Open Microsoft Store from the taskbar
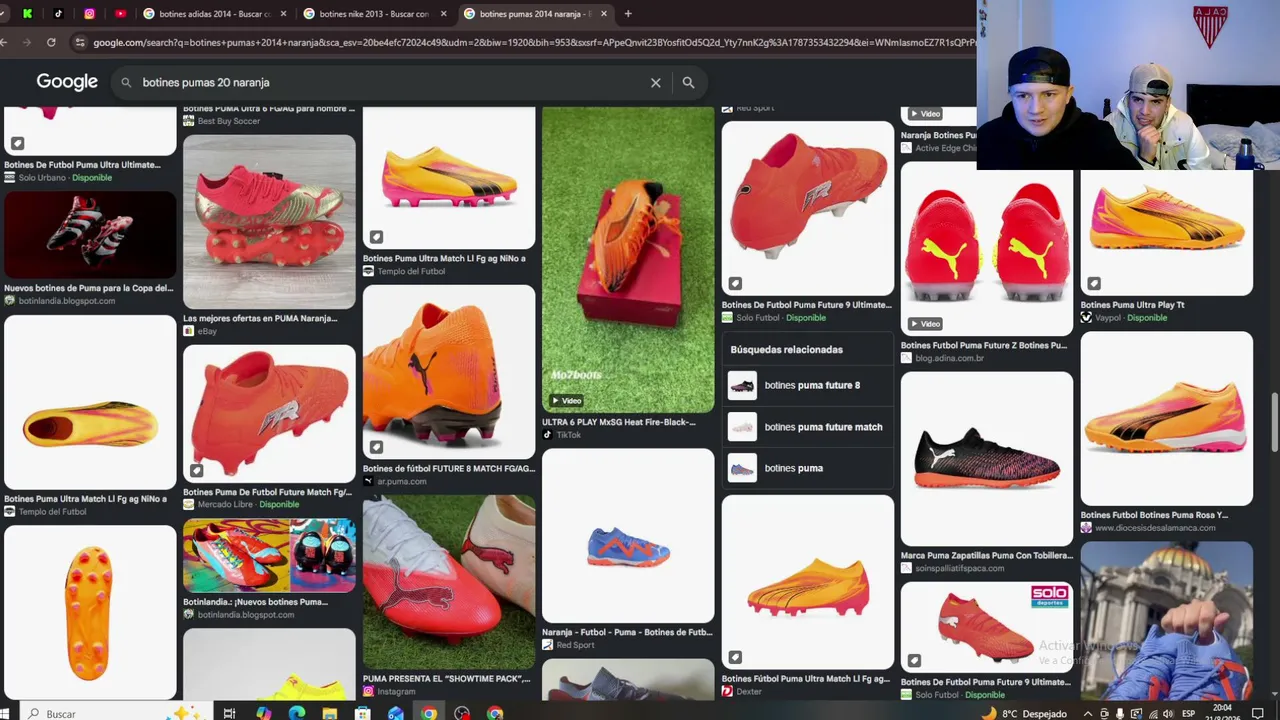Image resolution: width=1280 pixels, height=720 pixels. (363, 713)
